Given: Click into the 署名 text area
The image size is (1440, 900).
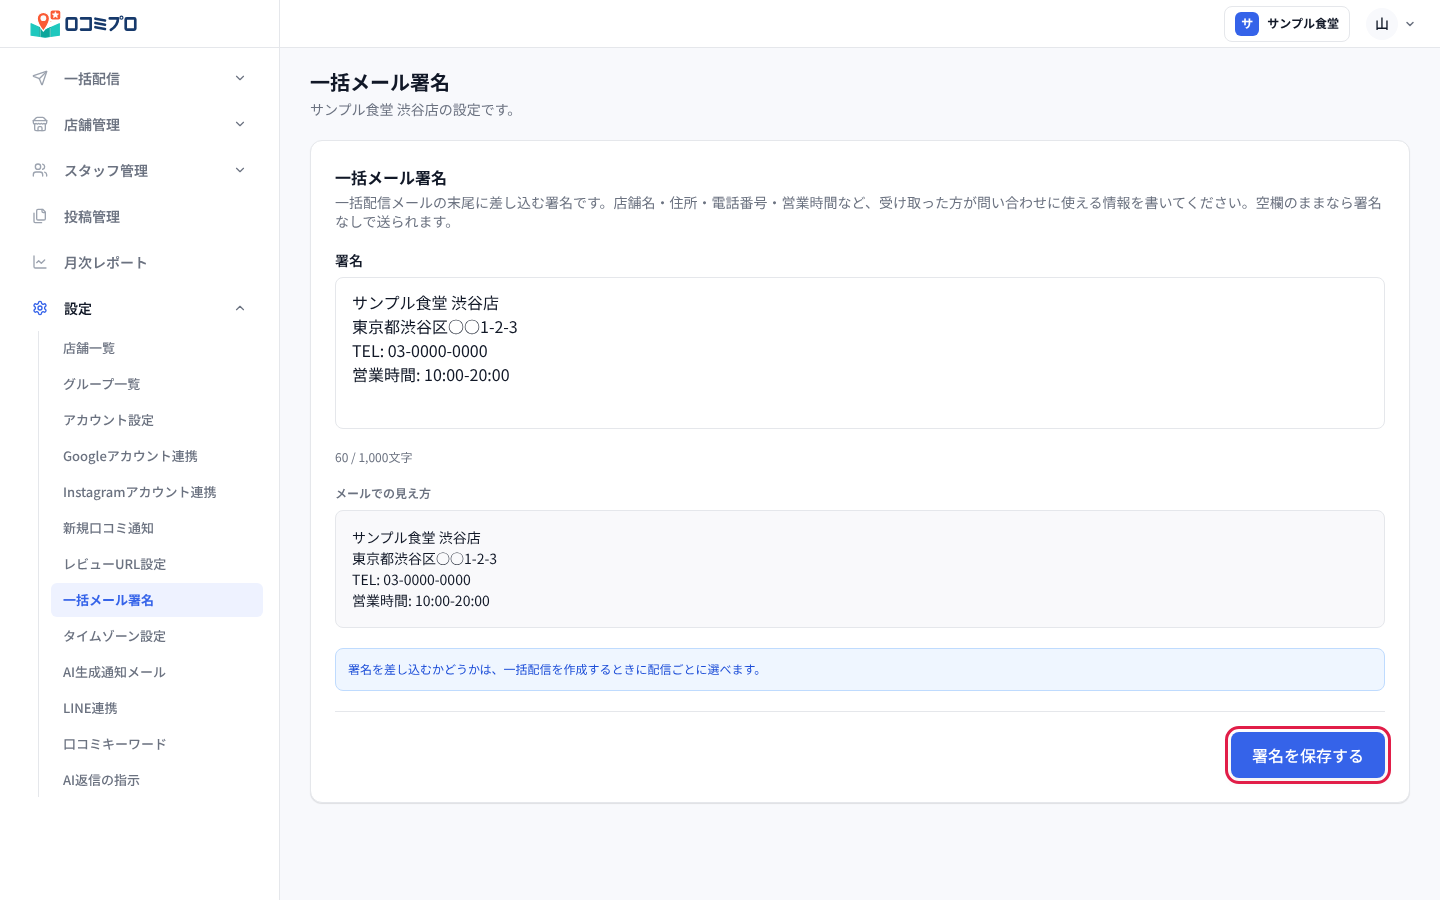Looking at the screenshot, I should click(x=860, y=353).
